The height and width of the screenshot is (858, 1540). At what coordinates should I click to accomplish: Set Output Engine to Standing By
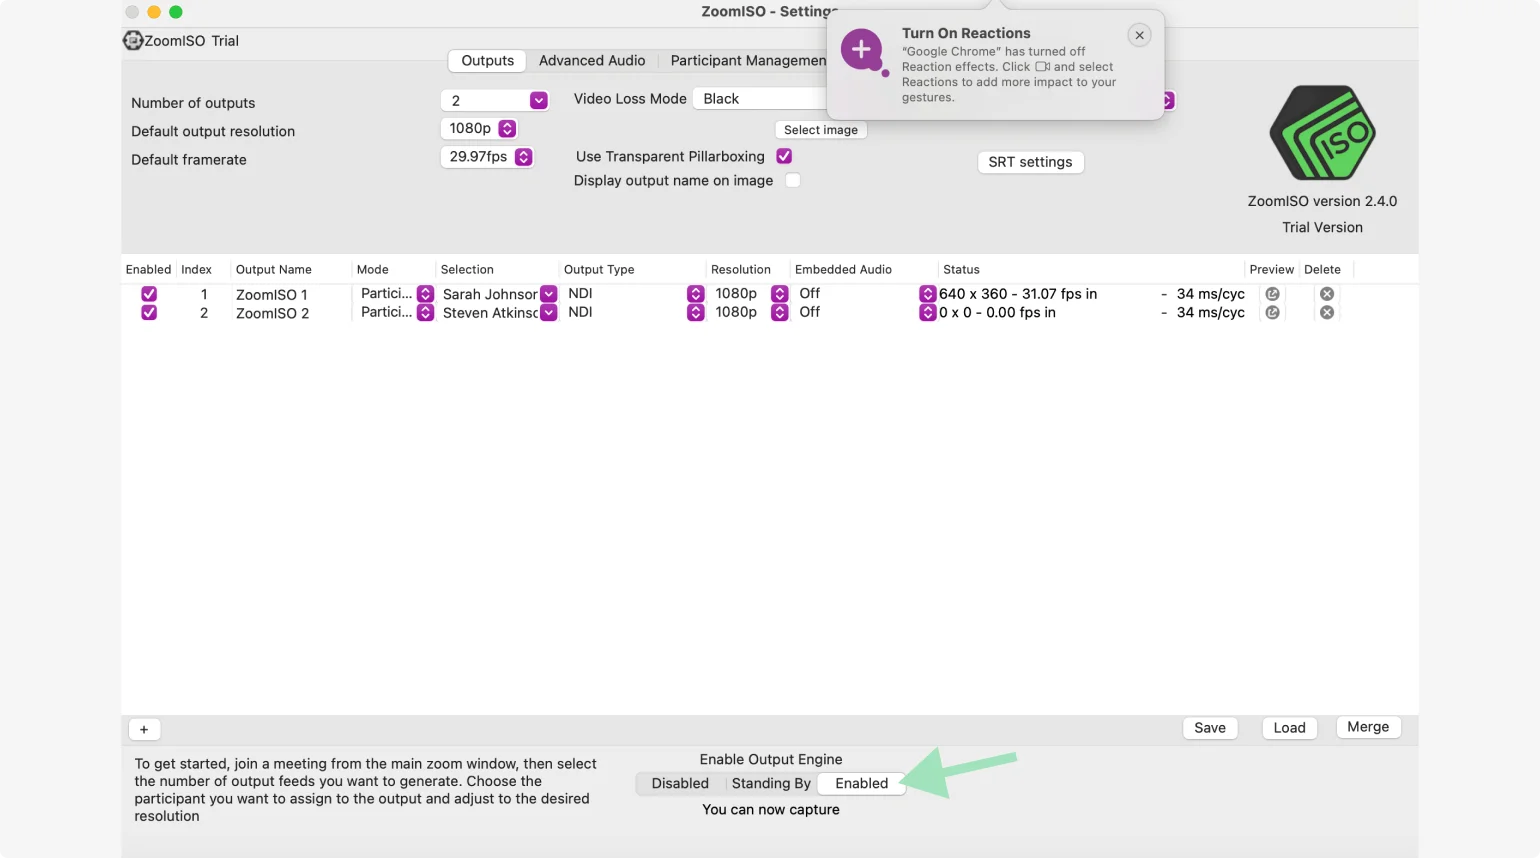tap(771, 783)
